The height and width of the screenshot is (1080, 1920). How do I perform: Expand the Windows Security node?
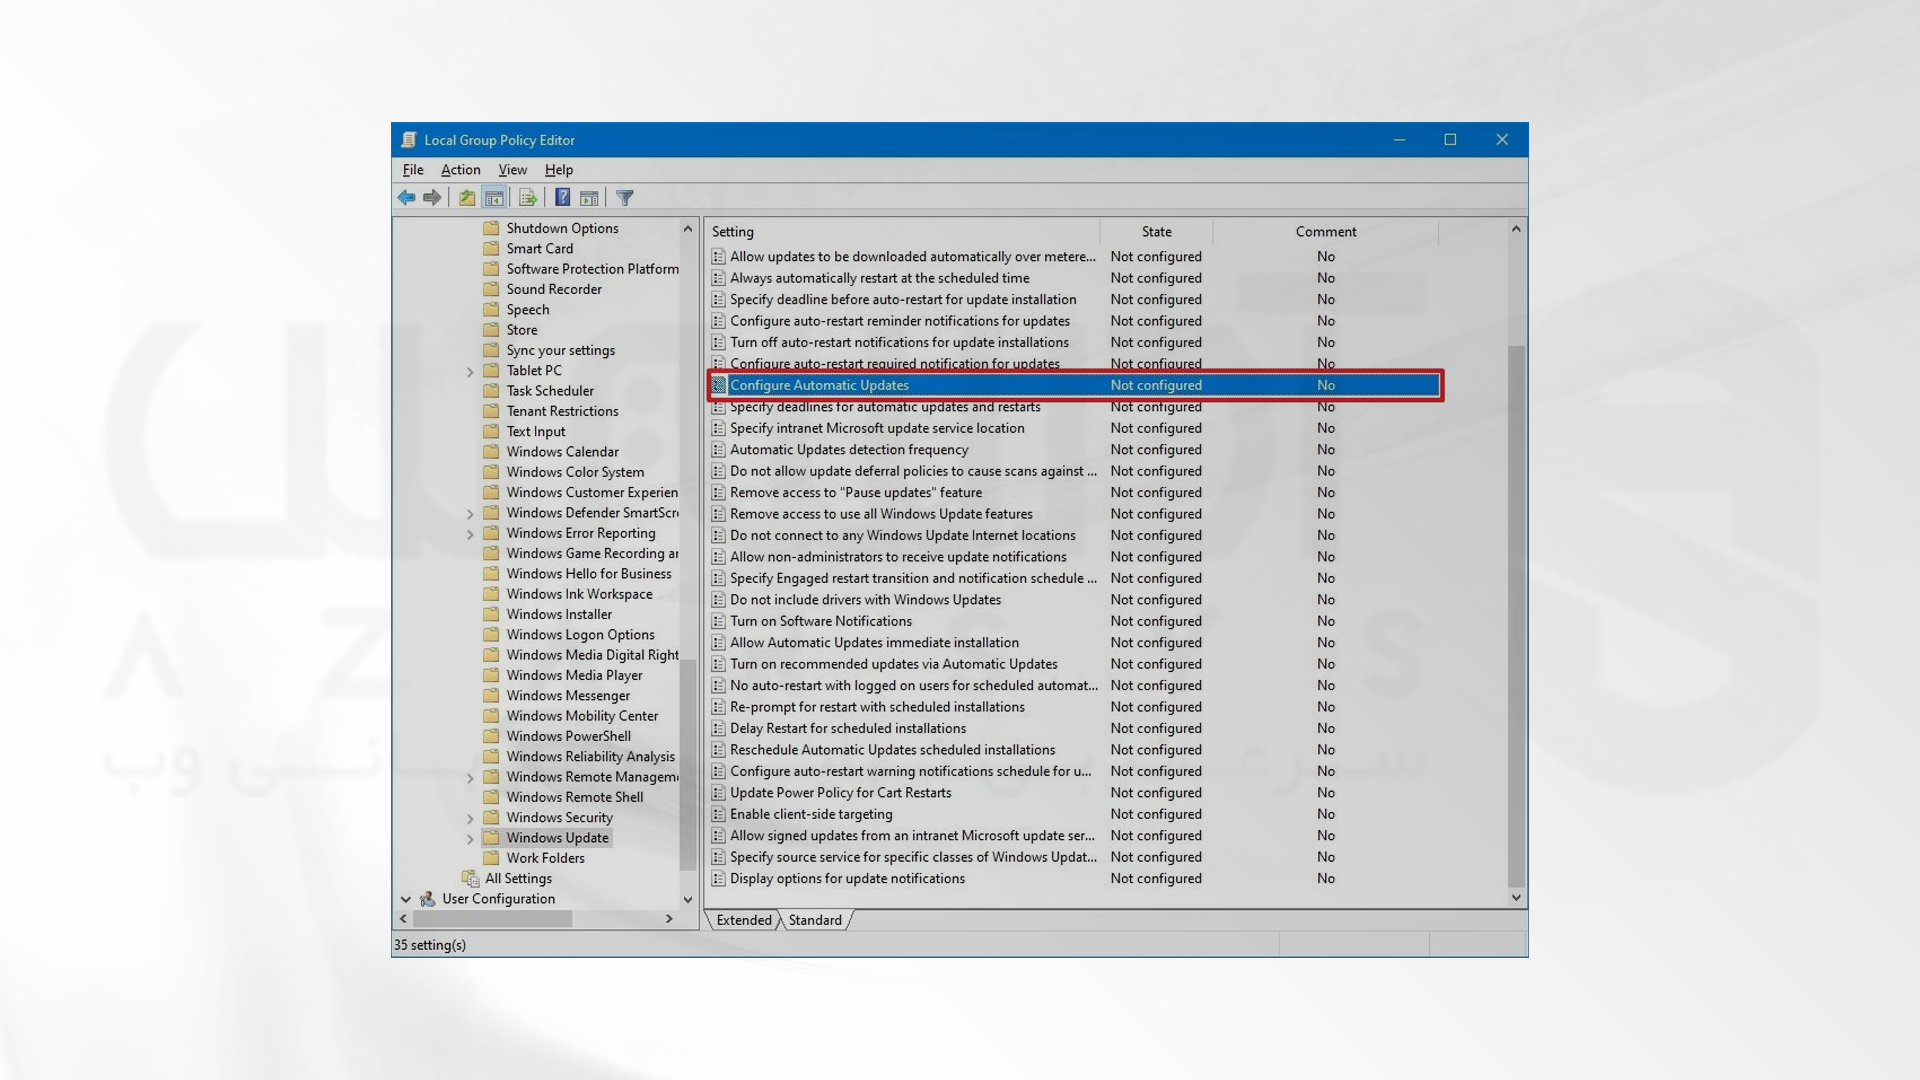point(470,819)
